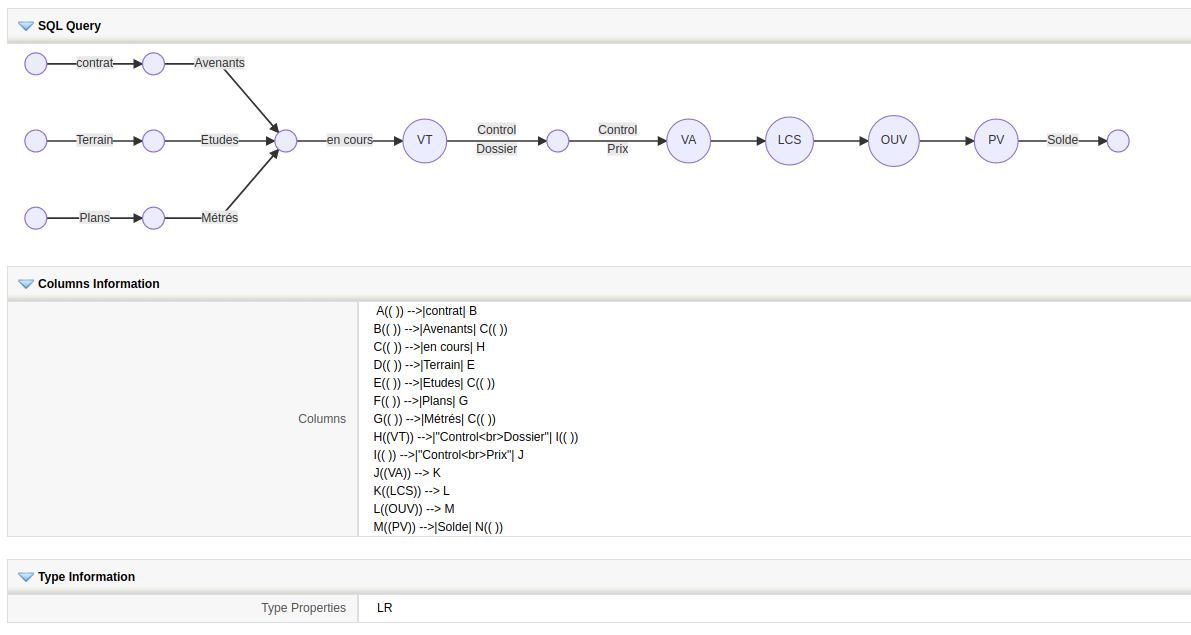1191x635 pixels.
Task: Select the VA node circle
Action: coord(688,141)
